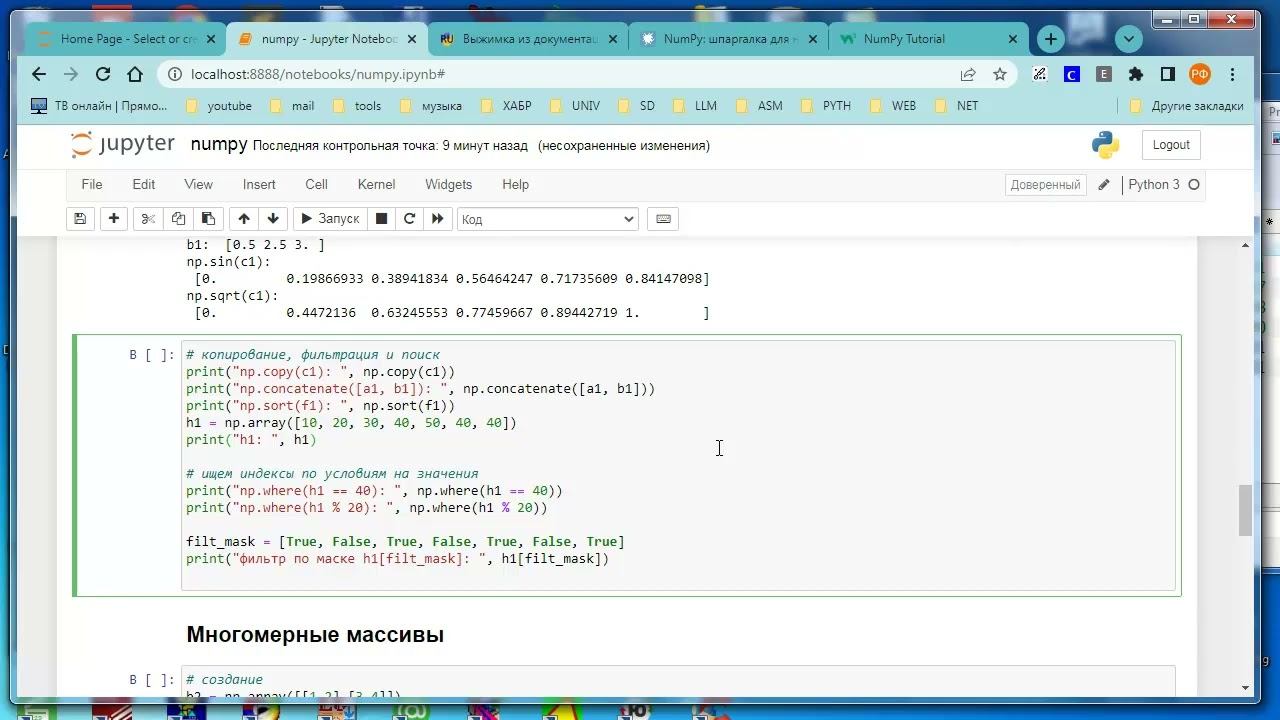Open the Insert menu
This screenshot has height=720, width=1280.
259,184
